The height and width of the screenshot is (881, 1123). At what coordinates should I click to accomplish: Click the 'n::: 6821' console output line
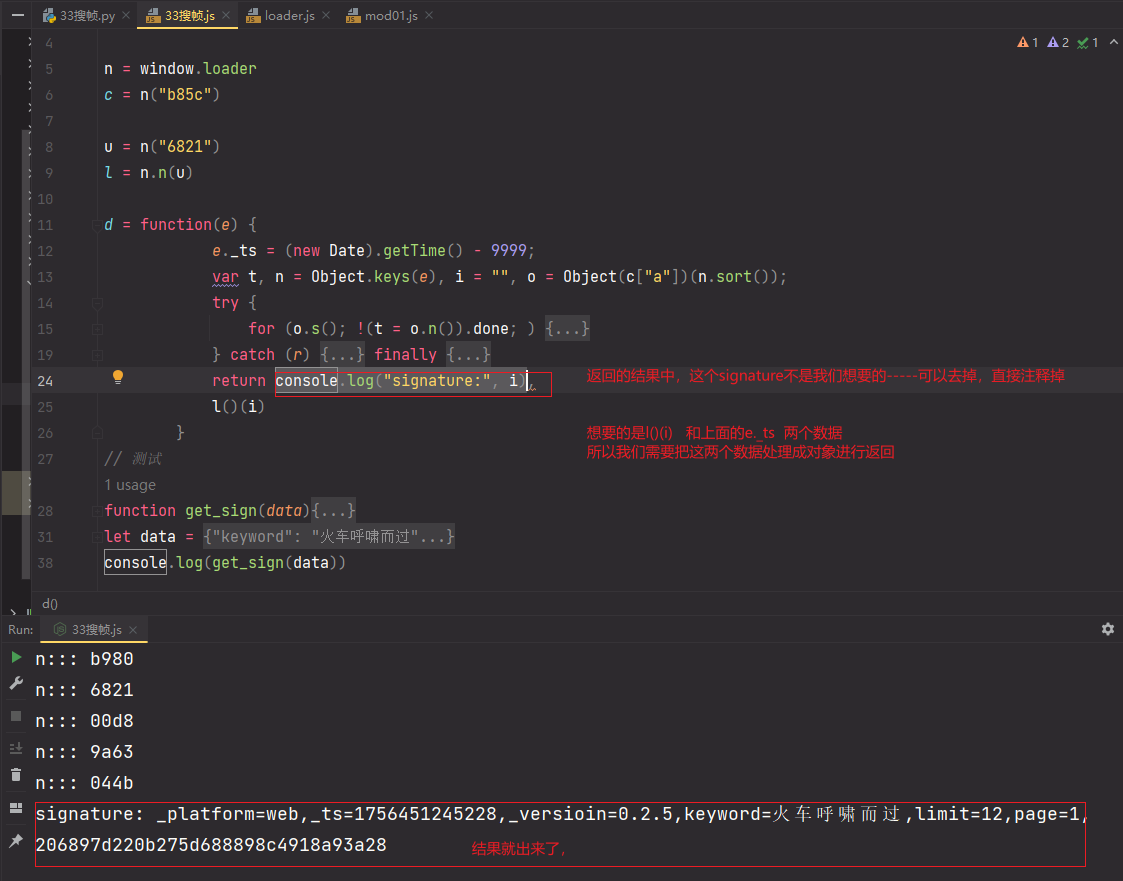85,690
